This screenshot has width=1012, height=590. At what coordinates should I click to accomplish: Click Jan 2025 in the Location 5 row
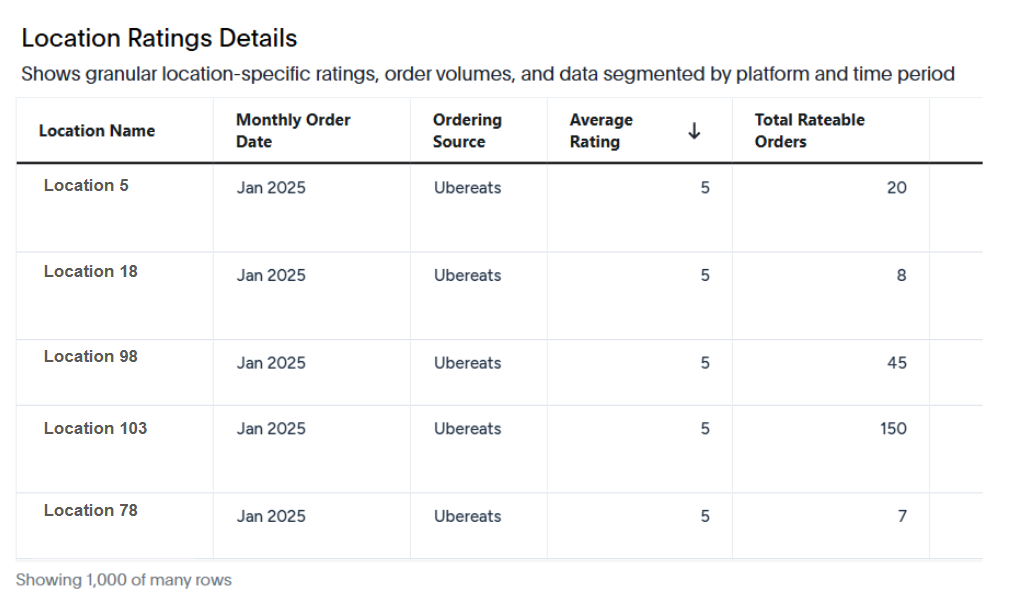click(x=270, y=188)
